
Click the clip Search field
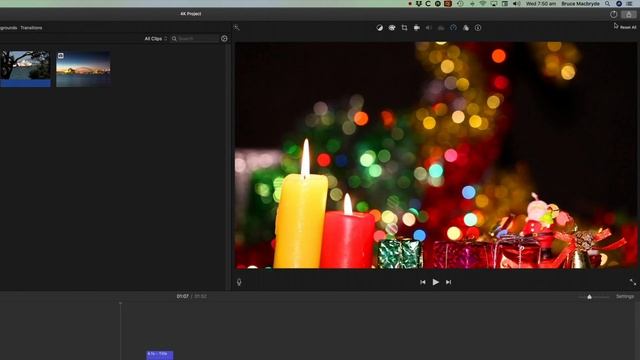pos(195,38)
